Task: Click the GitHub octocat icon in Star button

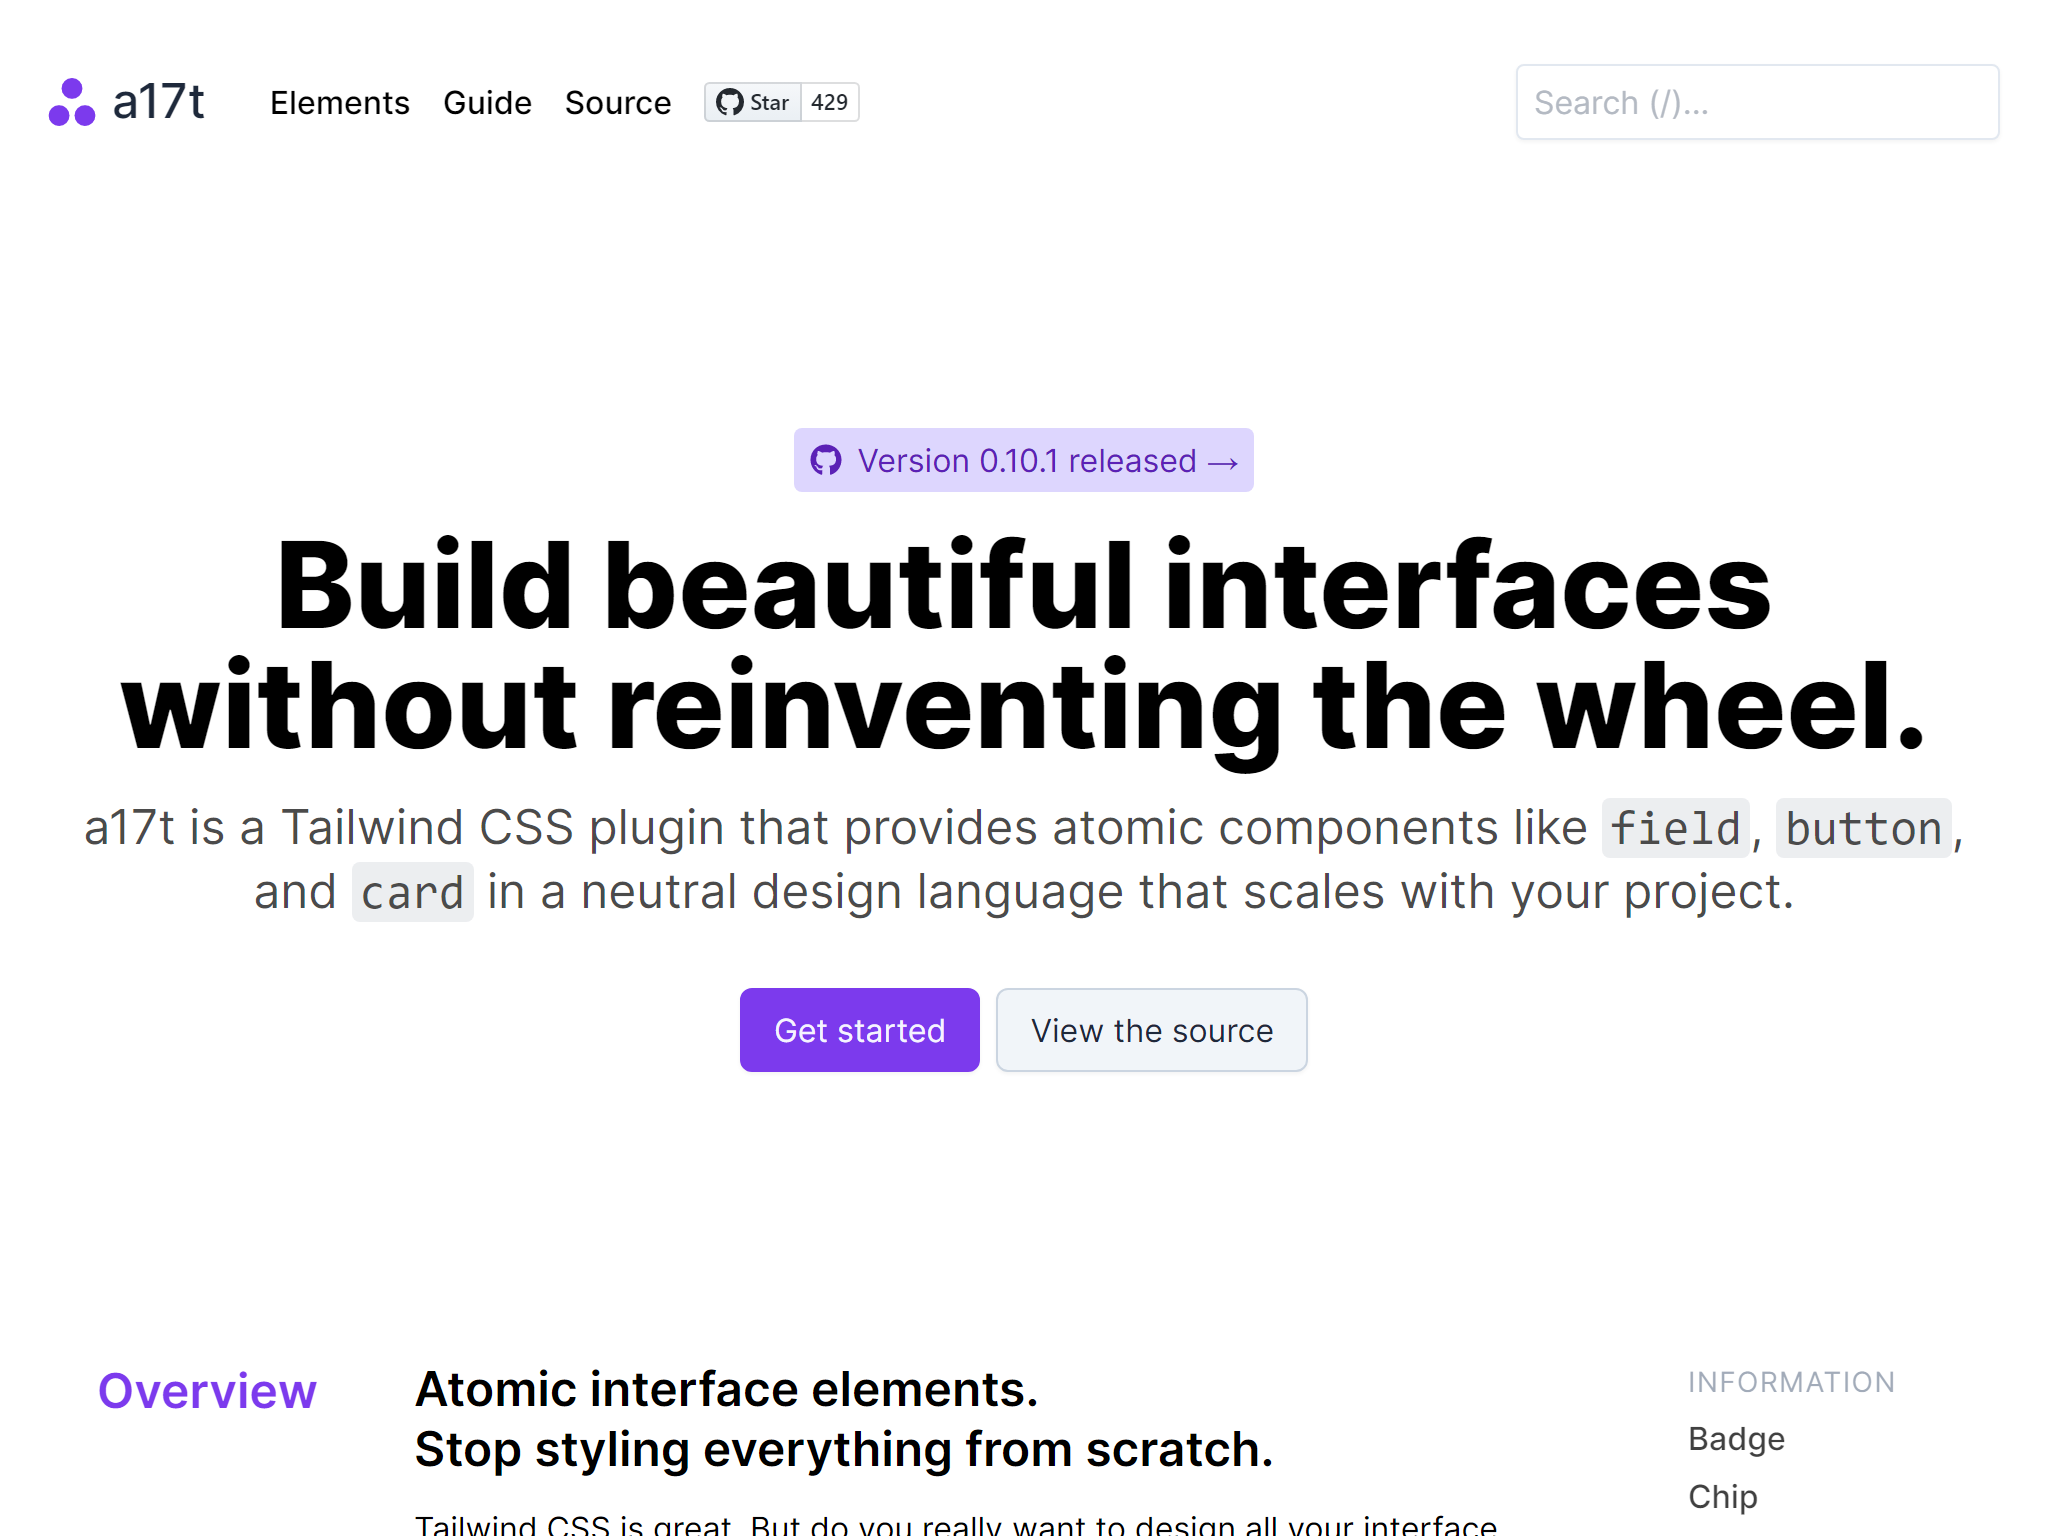Action: click(730, 102)
